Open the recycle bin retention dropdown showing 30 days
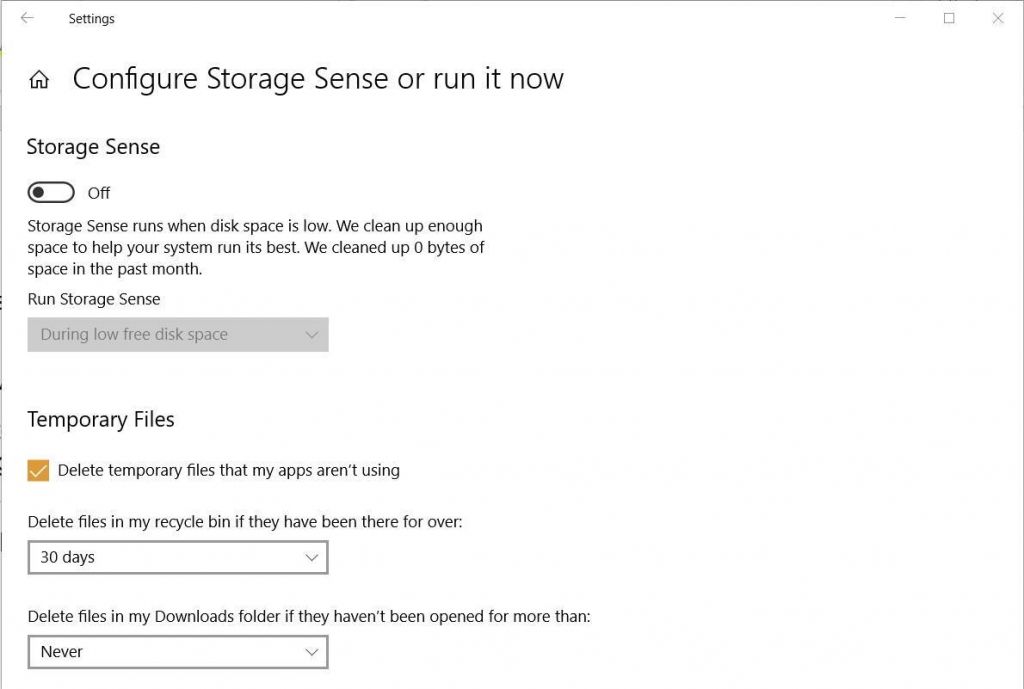This screenshot has width=1024, height=689. pos(178,557)
